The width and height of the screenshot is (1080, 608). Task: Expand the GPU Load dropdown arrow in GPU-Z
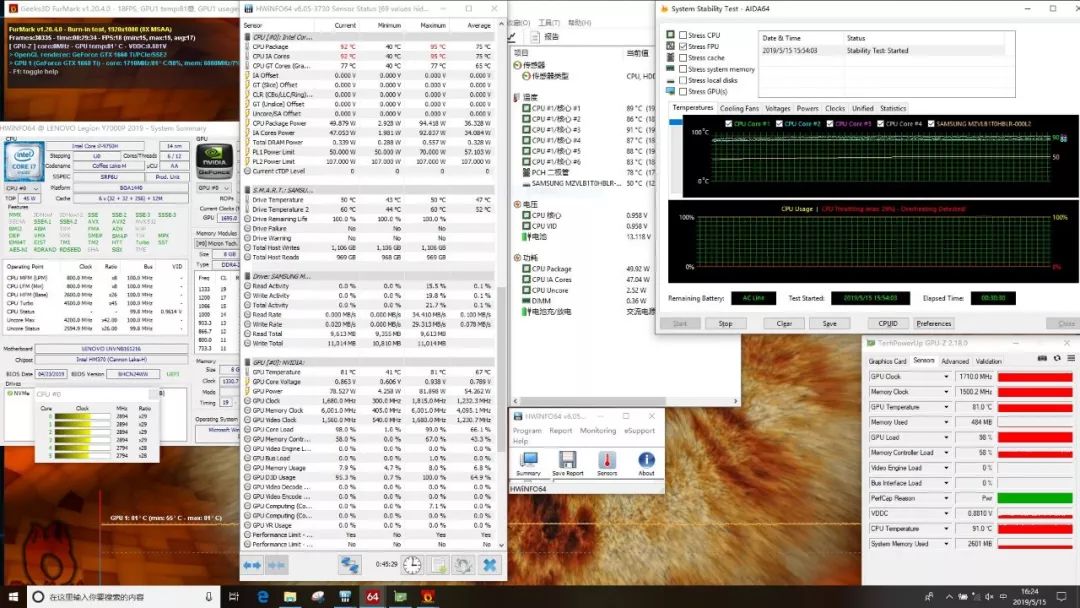tap(947, 437)
